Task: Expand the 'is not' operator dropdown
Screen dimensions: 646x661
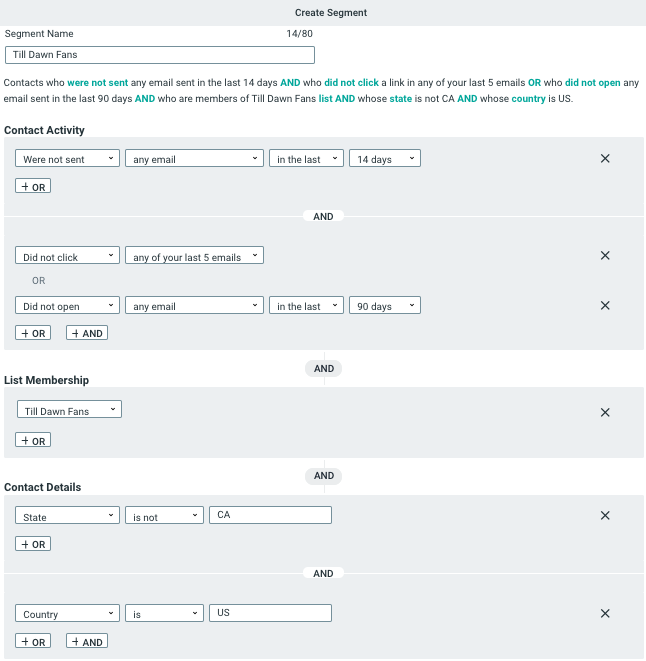Action: 165,517
